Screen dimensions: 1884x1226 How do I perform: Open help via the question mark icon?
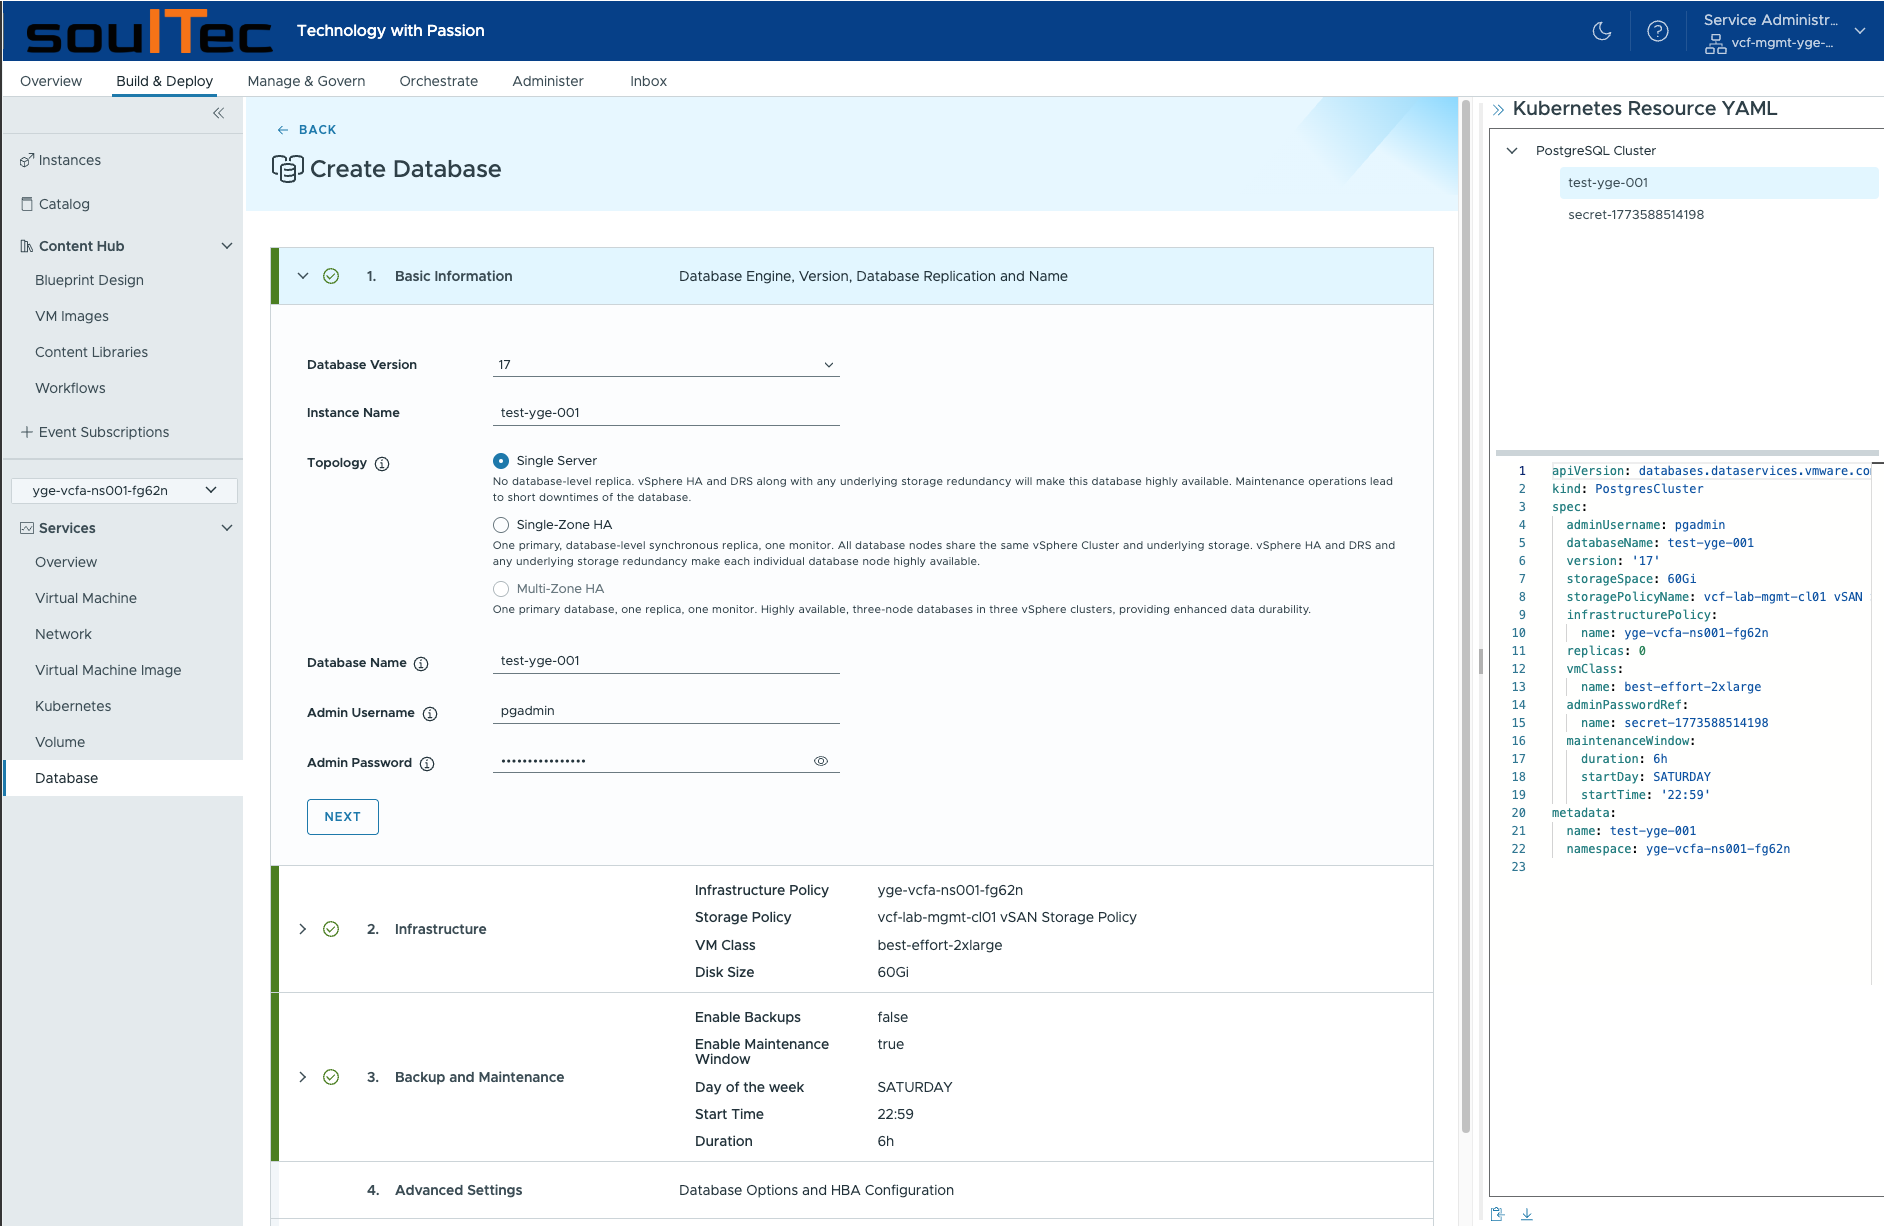click(1658, 31)
